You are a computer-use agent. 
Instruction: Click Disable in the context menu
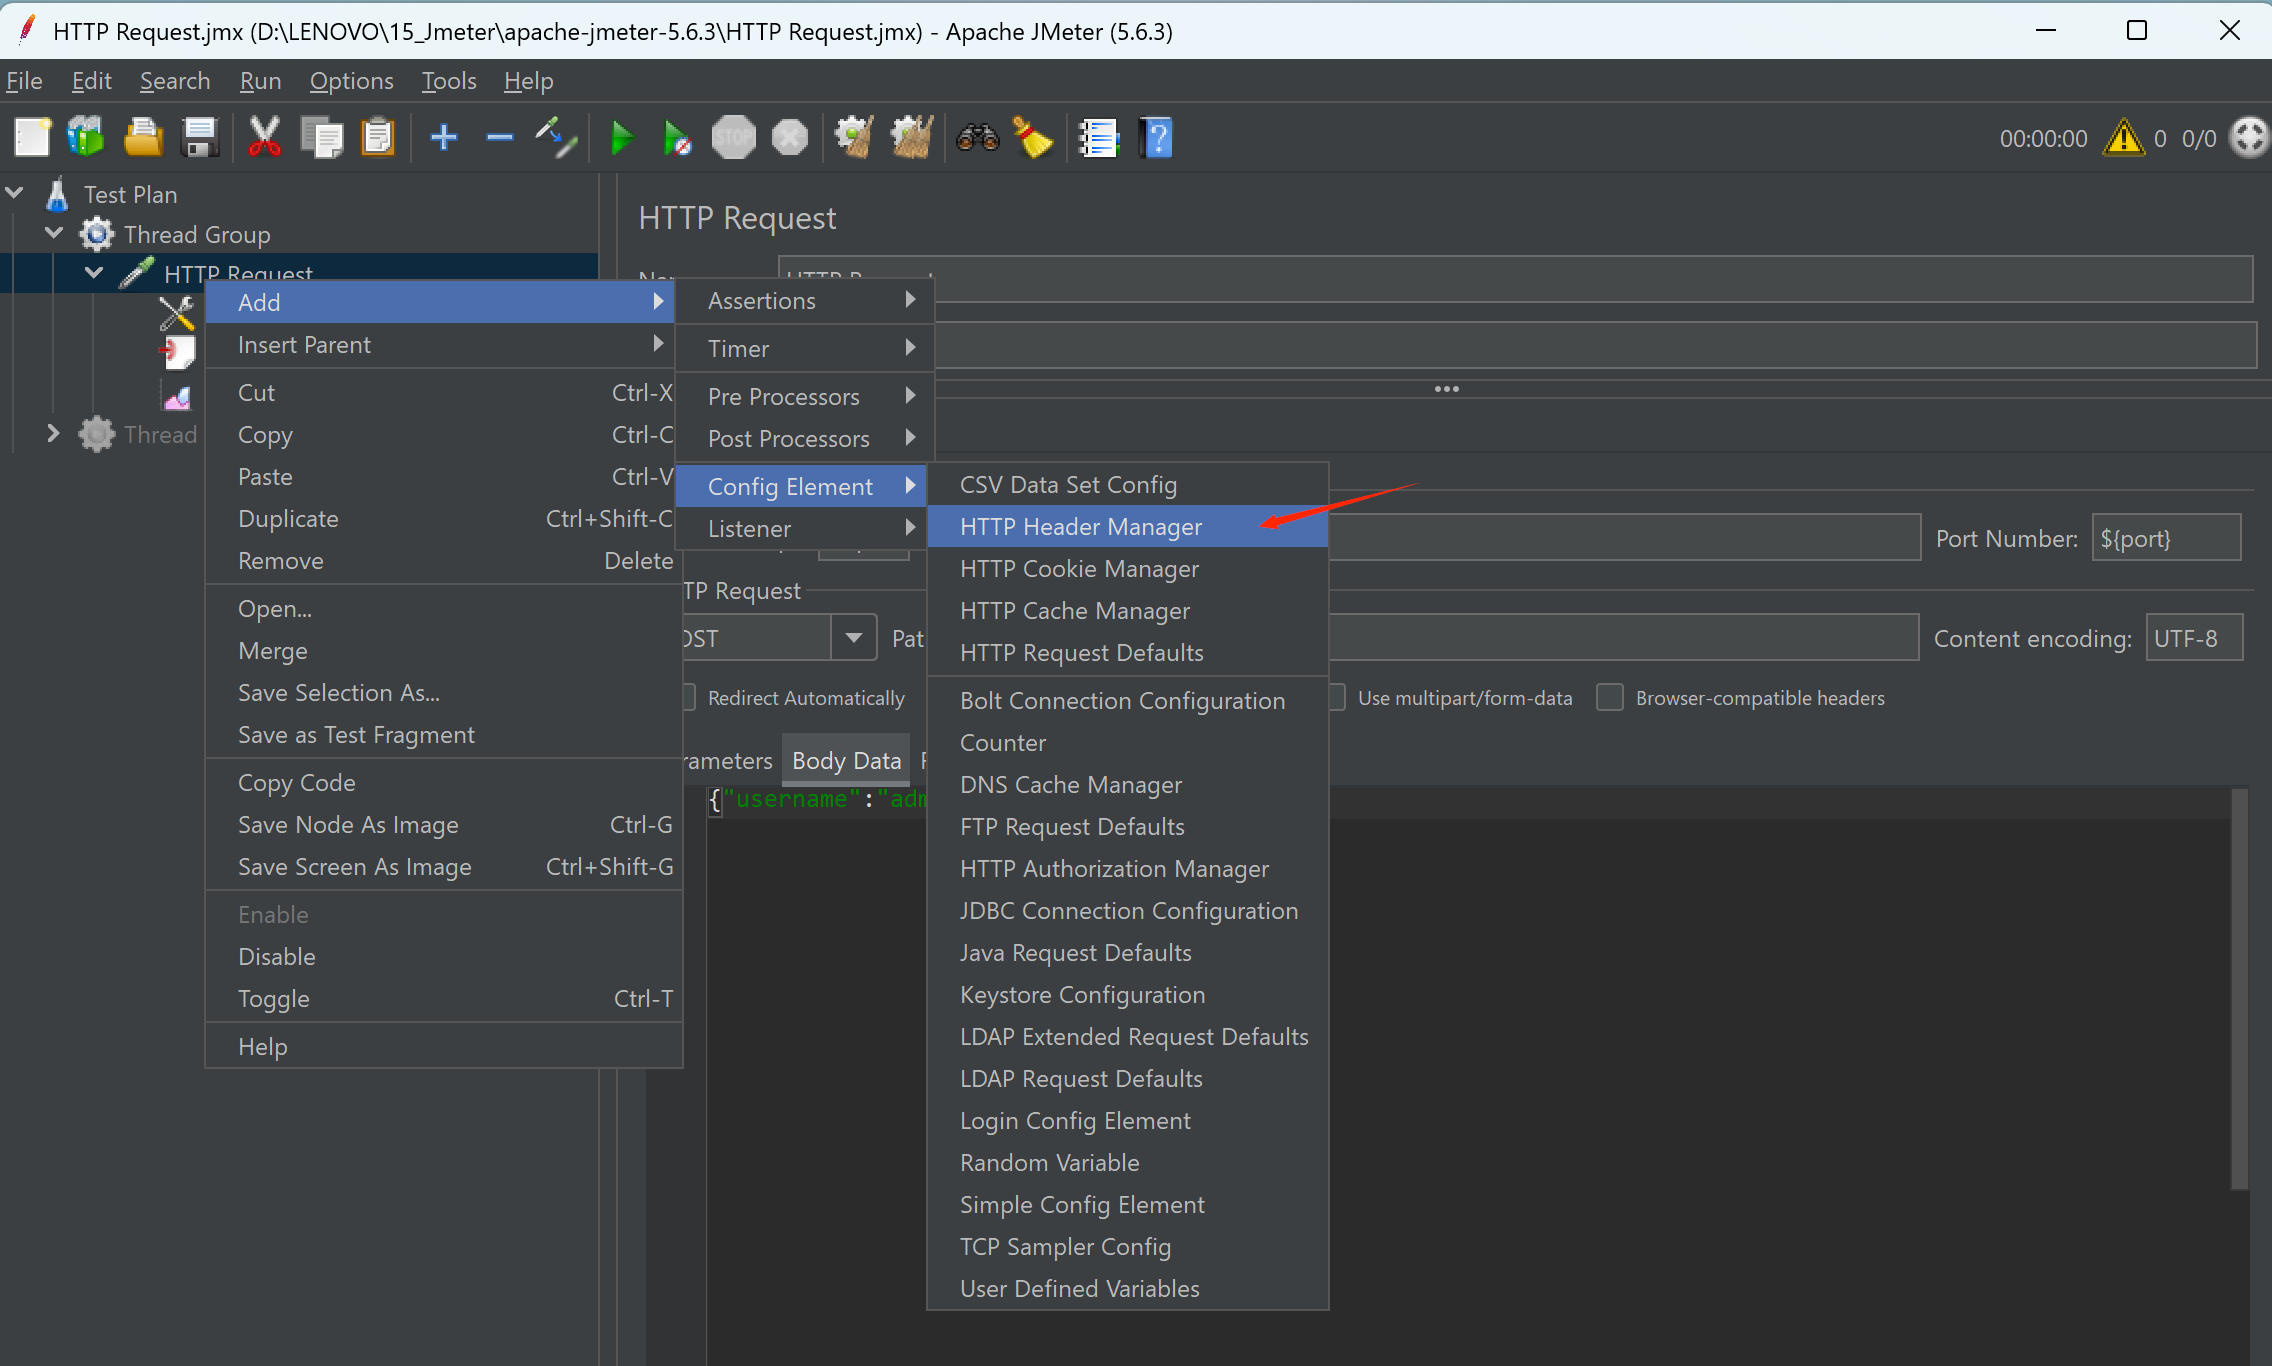(444, 957)
